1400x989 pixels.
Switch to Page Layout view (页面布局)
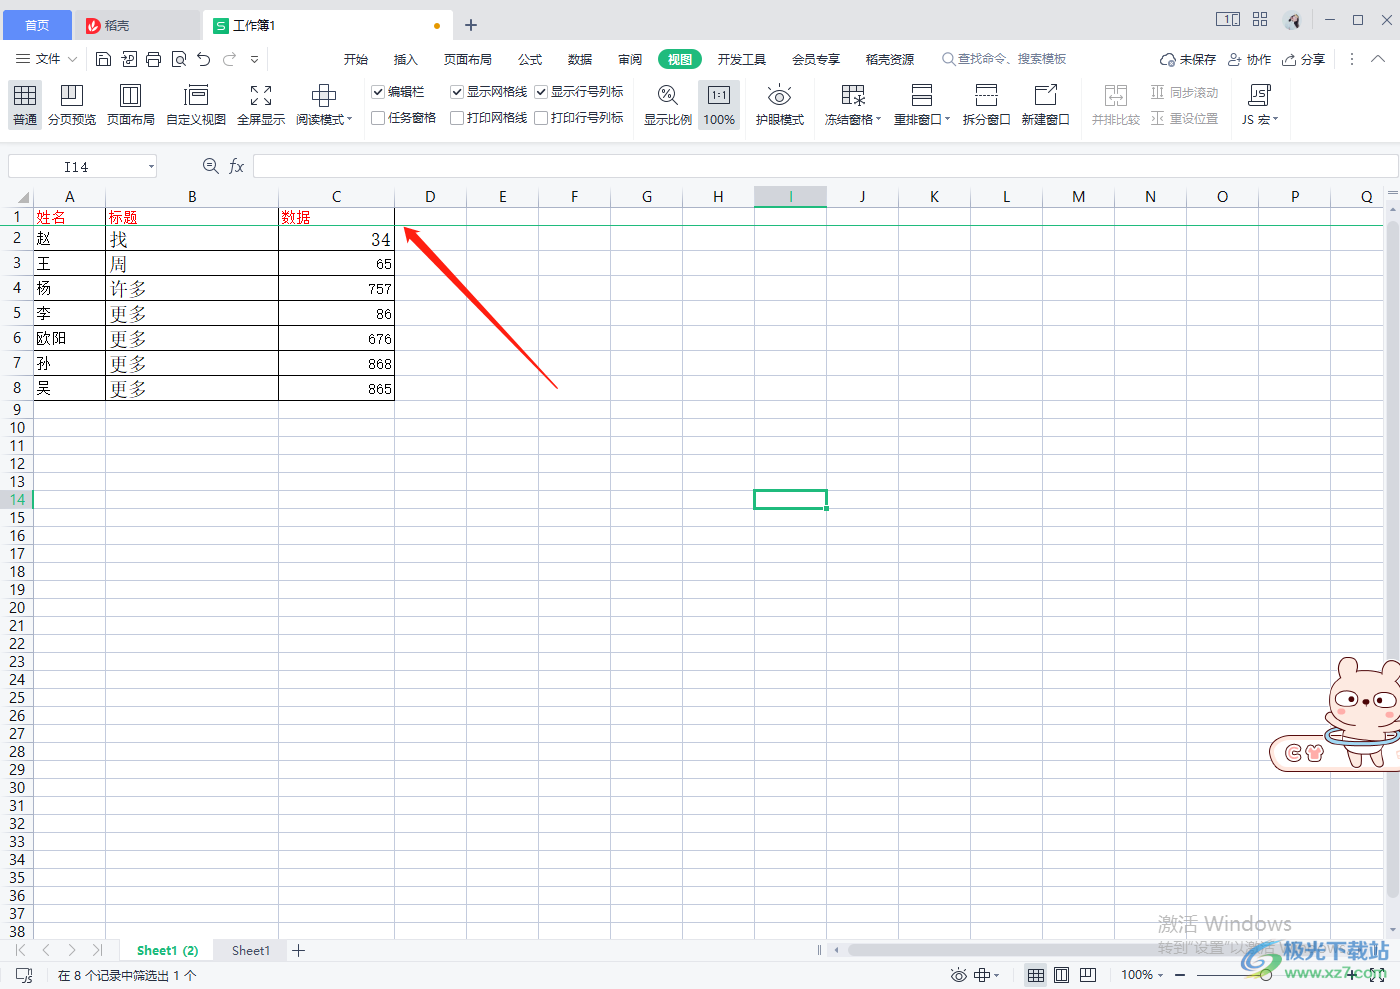pos(131,105)
